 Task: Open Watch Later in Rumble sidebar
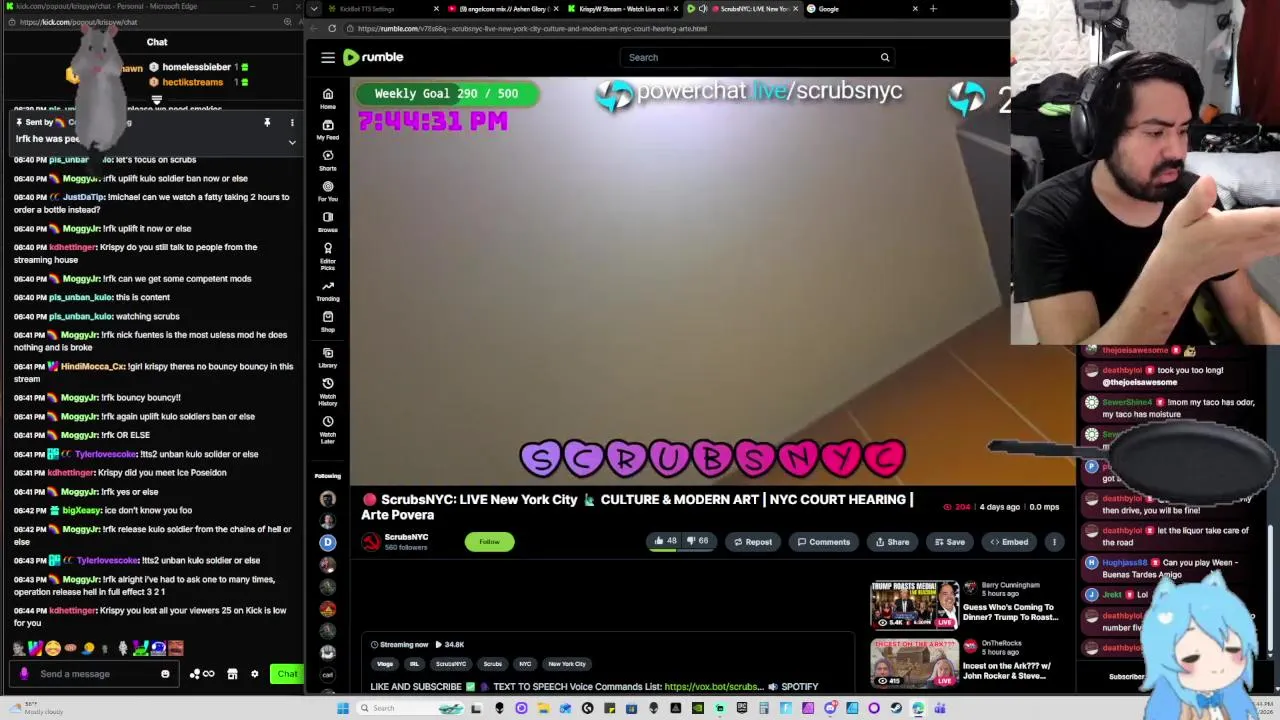(x=327, y=429)
